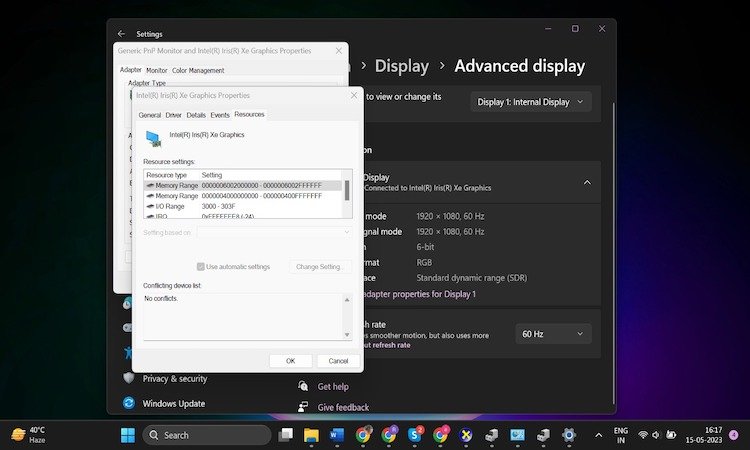Switch to the Driver tab

coord(174,115)
